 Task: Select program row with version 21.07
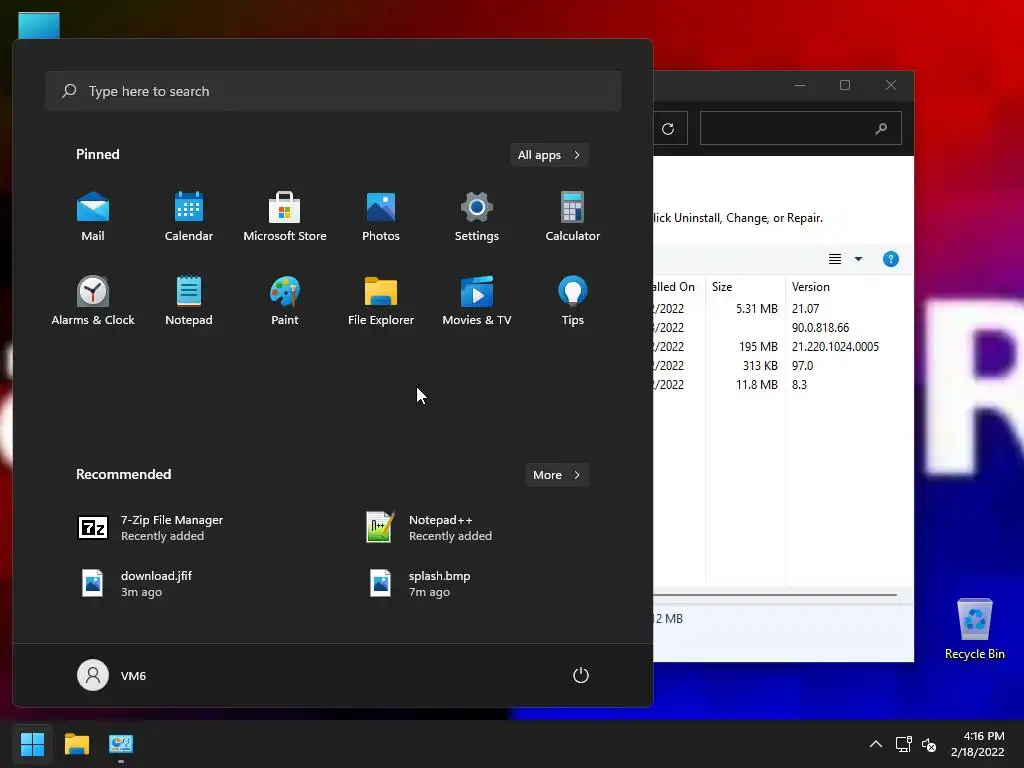pos(784,308)
